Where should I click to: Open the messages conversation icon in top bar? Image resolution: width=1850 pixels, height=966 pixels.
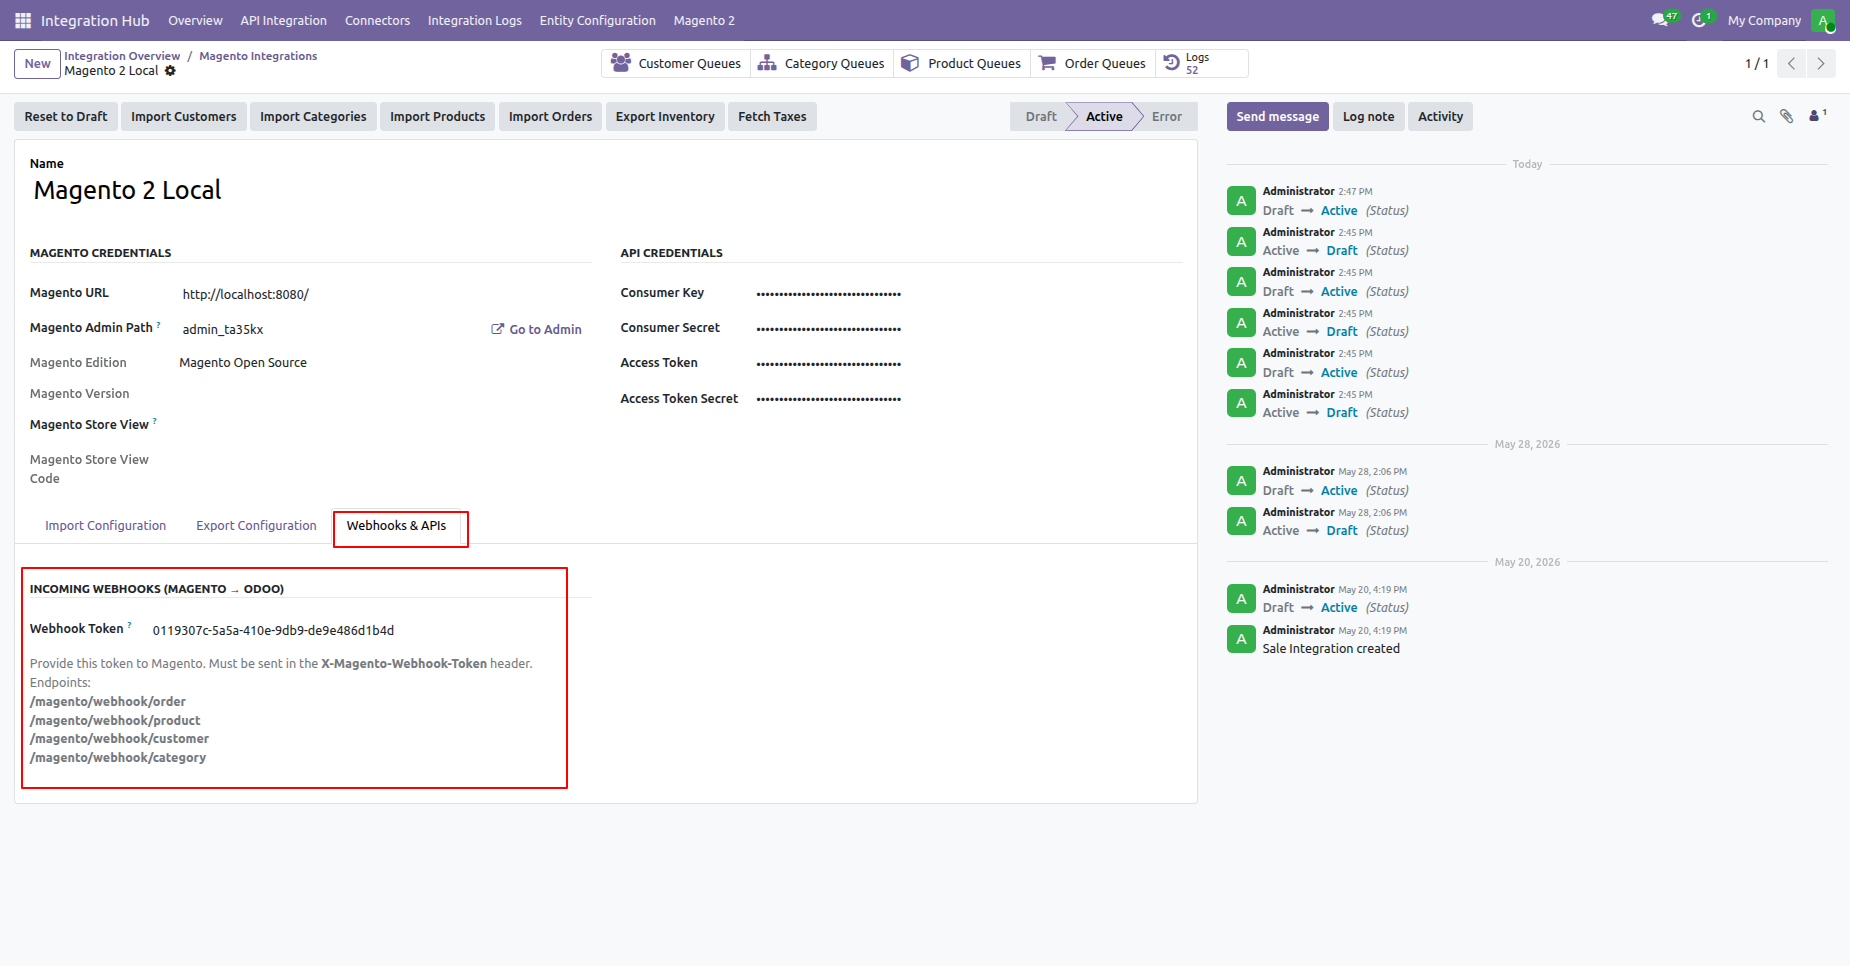point(1661,20)
